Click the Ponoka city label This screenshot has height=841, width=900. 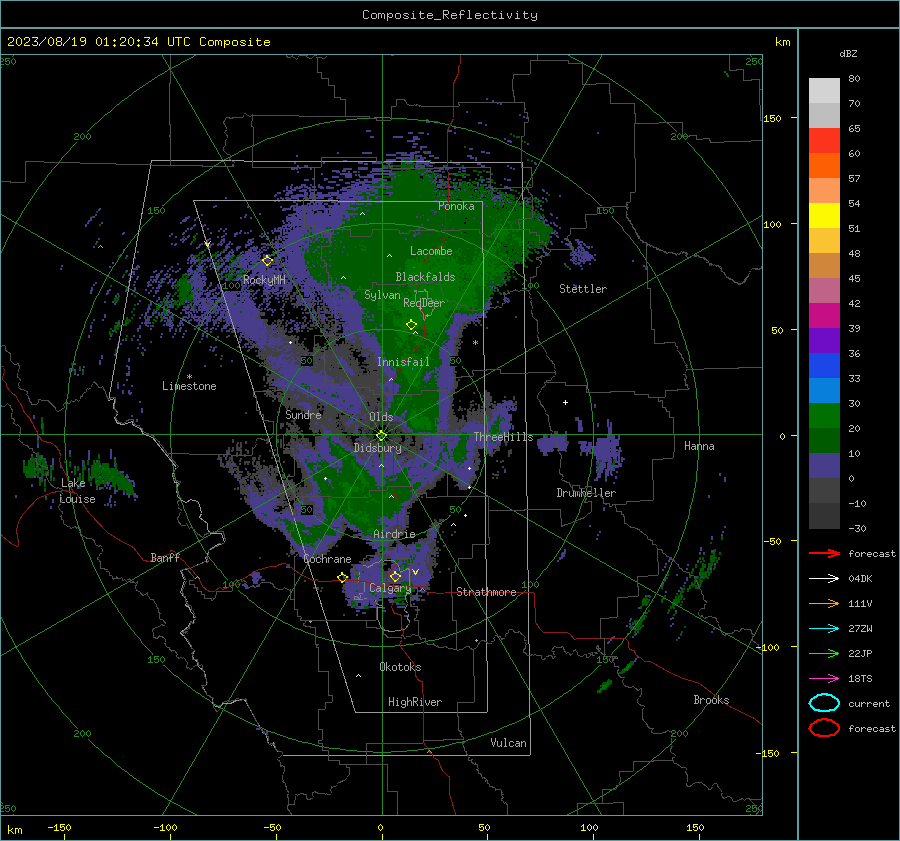[x=456, y=206]
